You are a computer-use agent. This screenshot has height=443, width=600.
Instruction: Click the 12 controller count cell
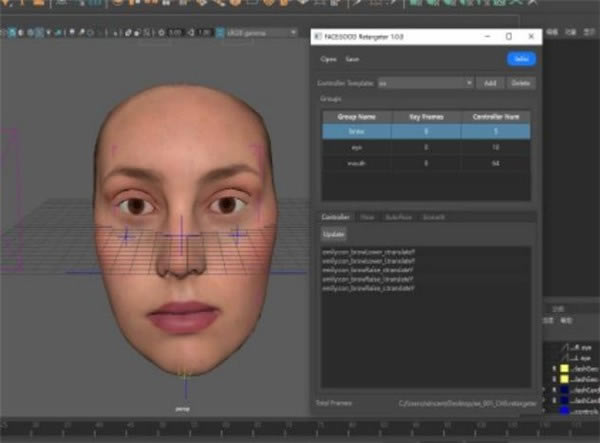tap(496, 147)
